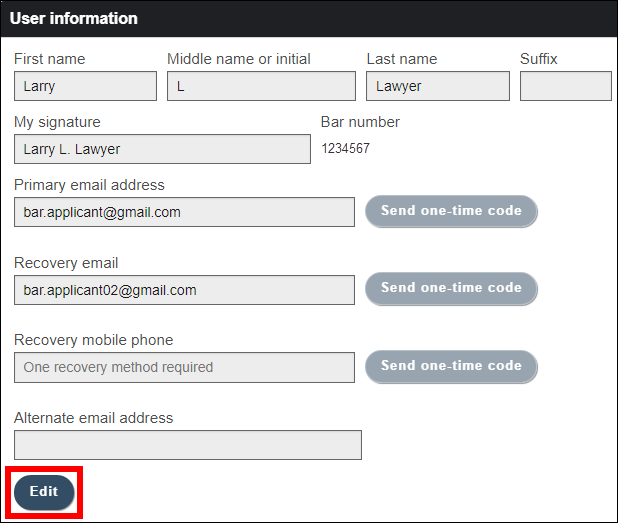The height and width of the screenshot is (523, 618).
Task: Click the bar number value 1234567
Action: [345, 149]
